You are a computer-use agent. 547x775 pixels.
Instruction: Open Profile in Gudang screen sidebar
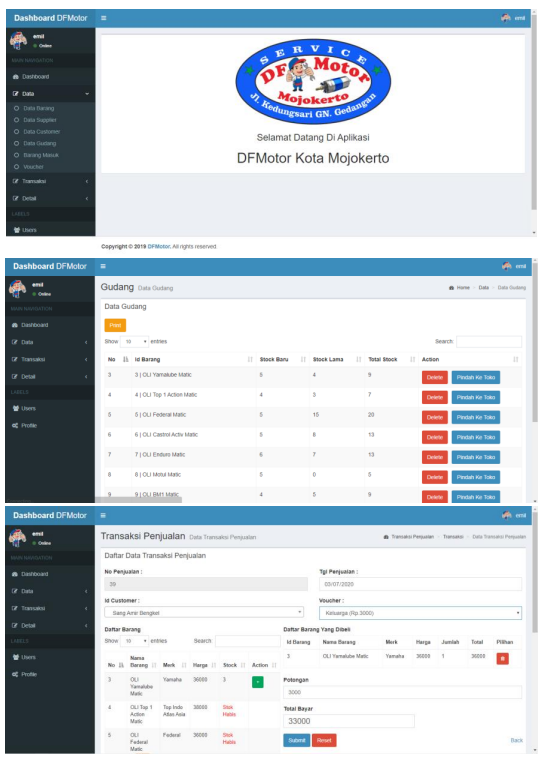pos(29,426)
